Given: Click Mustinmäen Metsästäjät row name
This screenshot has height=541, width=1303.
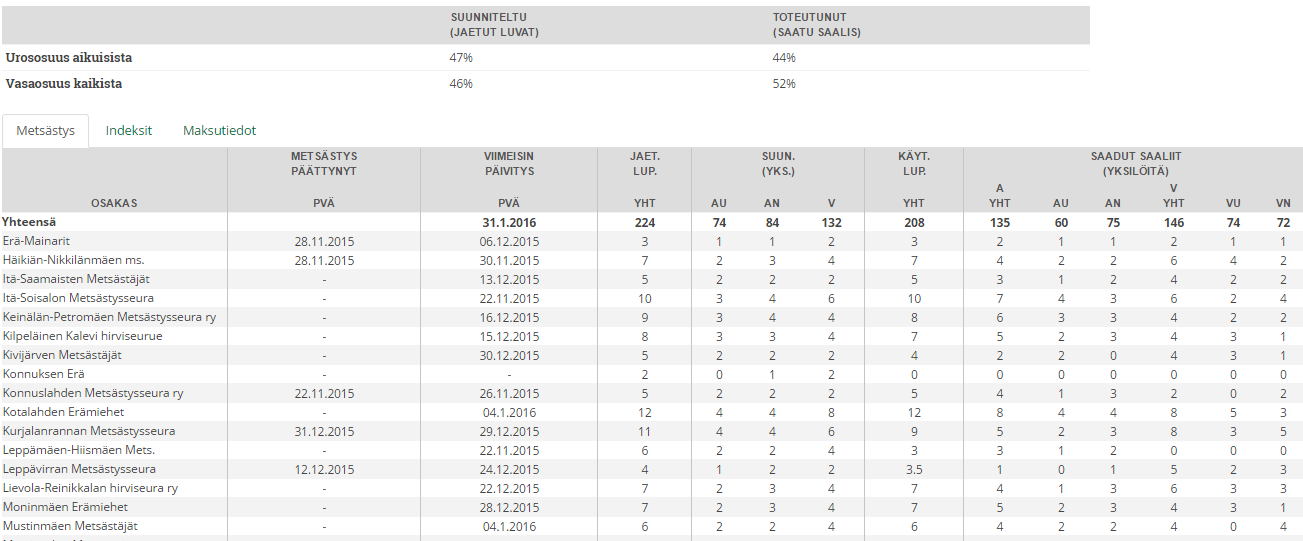Looking at the screenshot, I should tap(70, 526).
